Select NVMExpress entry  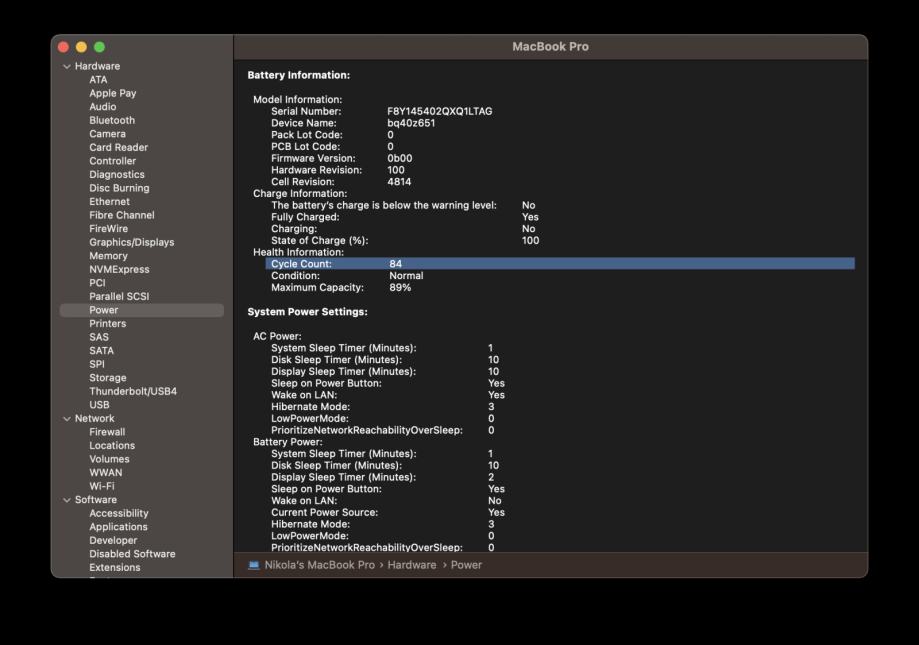tap(119, 269)
